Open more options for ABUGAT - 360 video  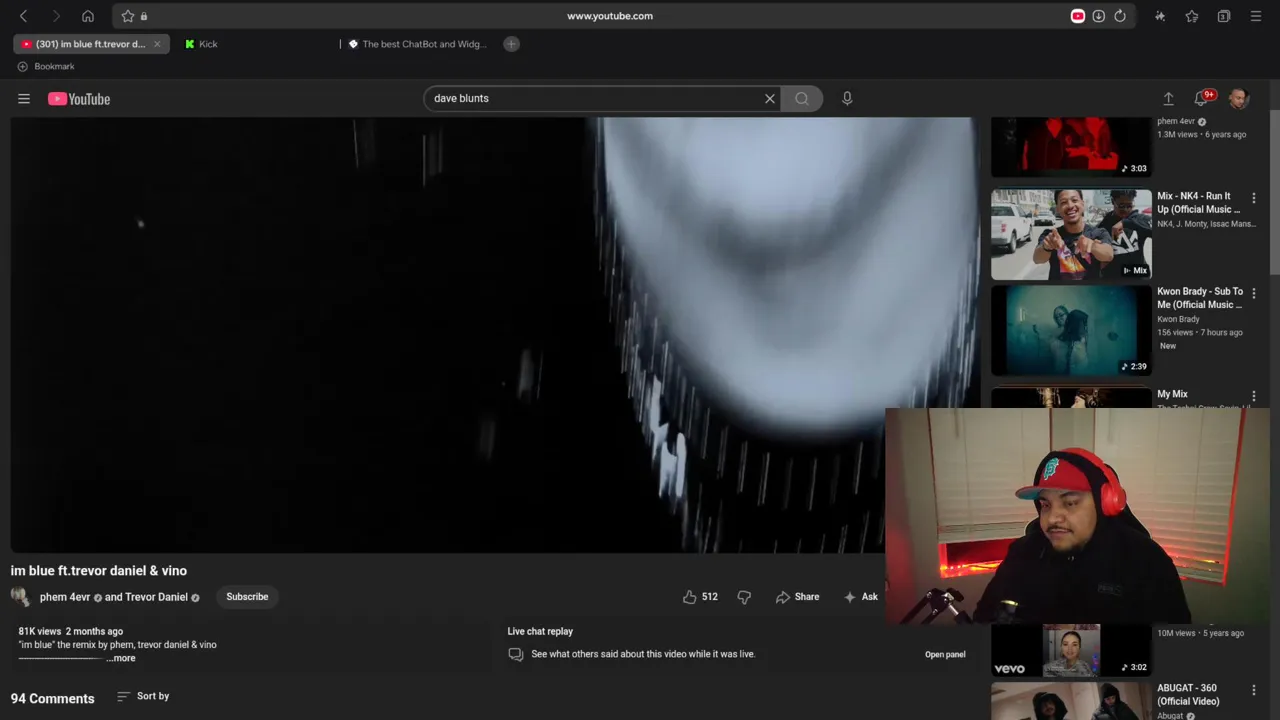(1254, 690)
